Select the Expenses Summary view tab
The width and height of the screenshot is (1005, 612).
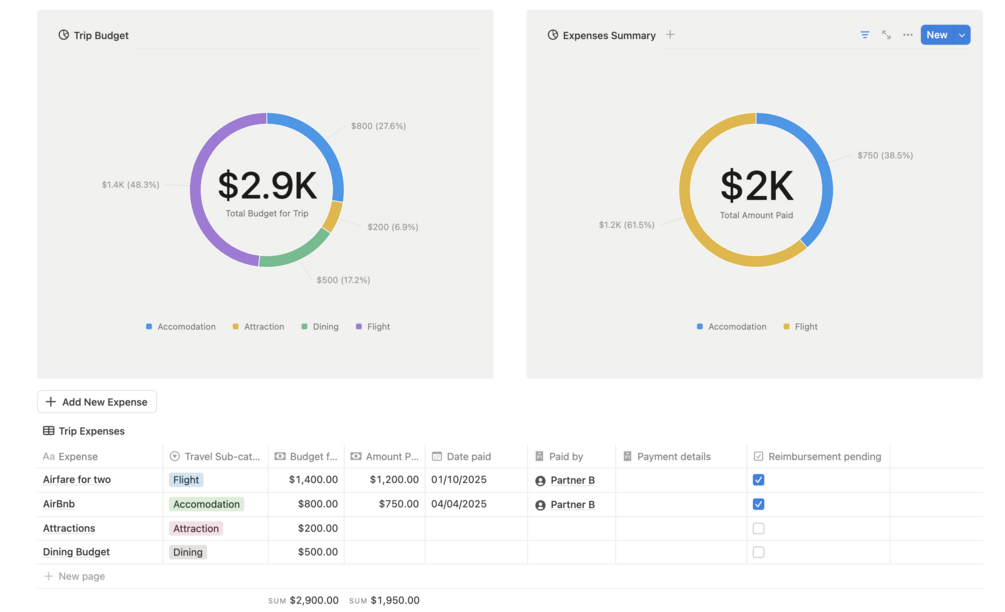pyautogui.click(x=602, y=35)
